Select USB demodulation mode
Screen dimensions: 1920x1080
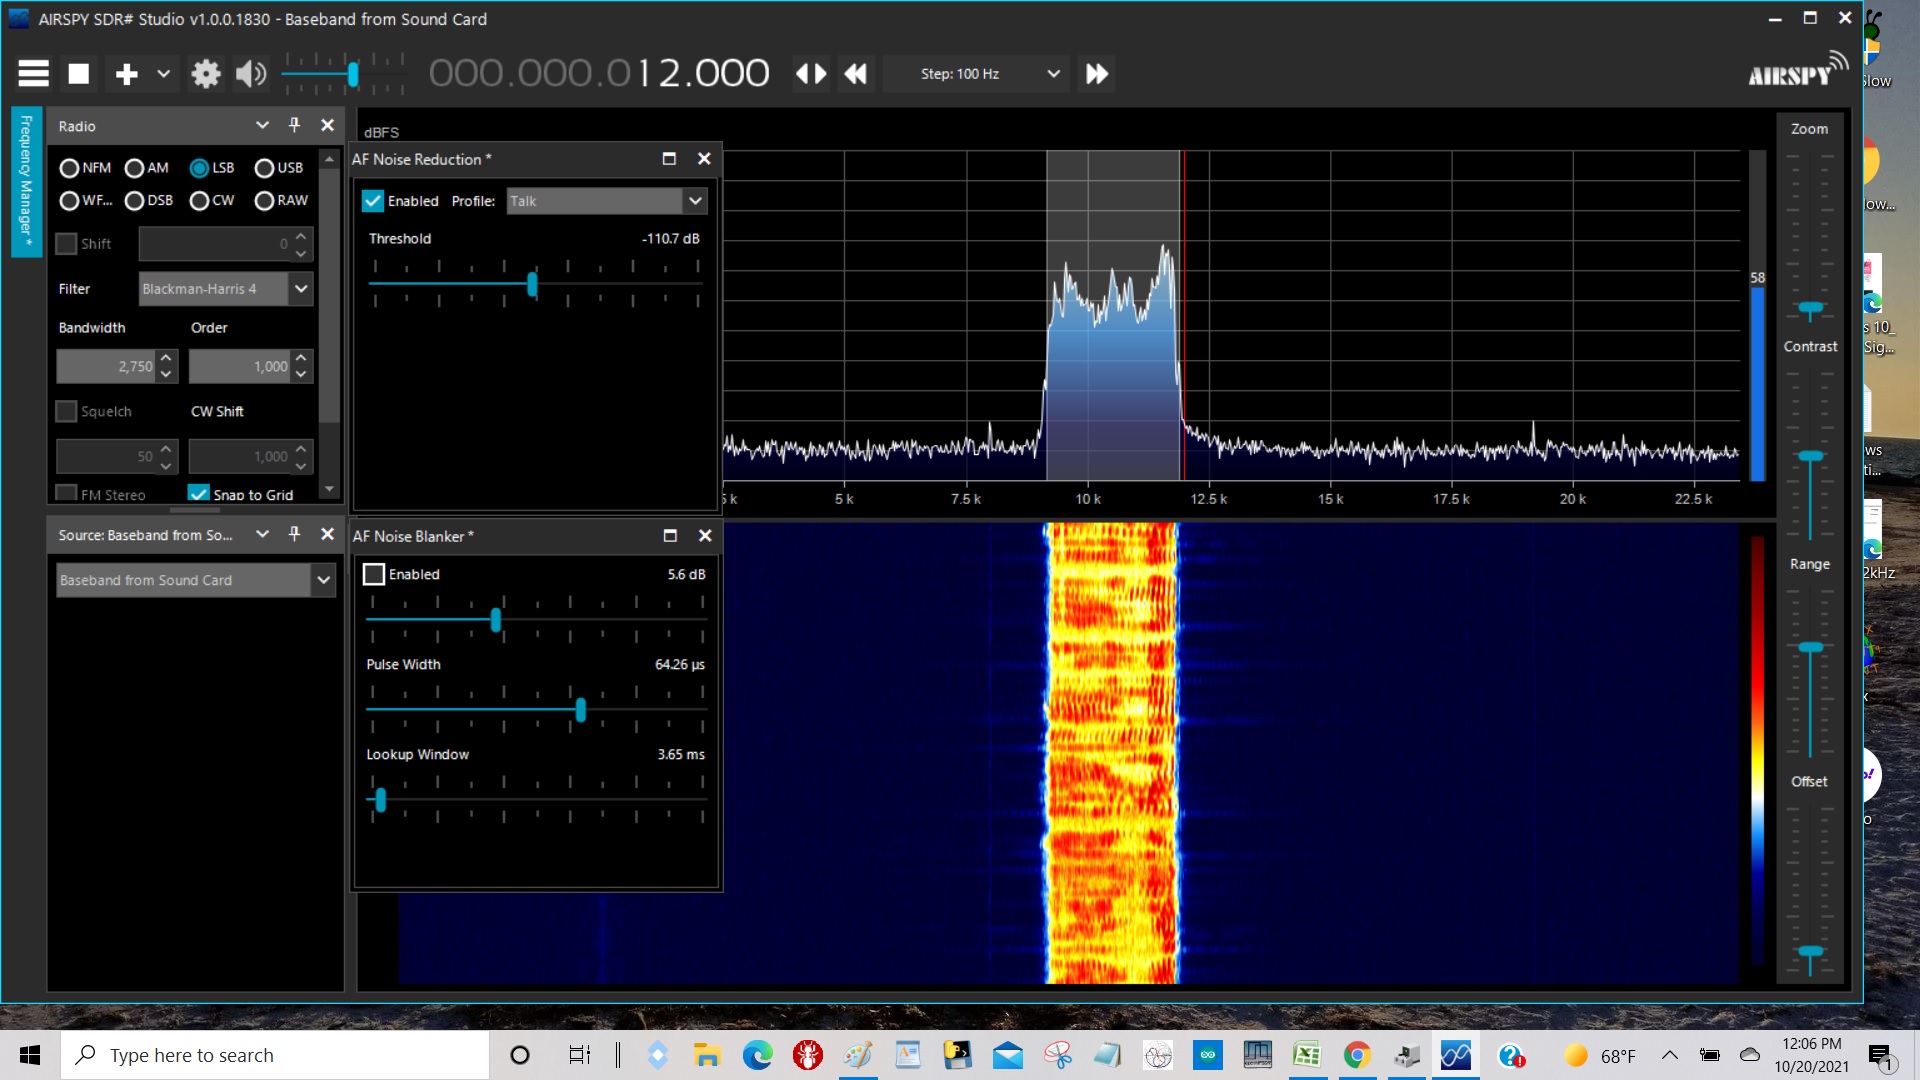tap(265, 168)
